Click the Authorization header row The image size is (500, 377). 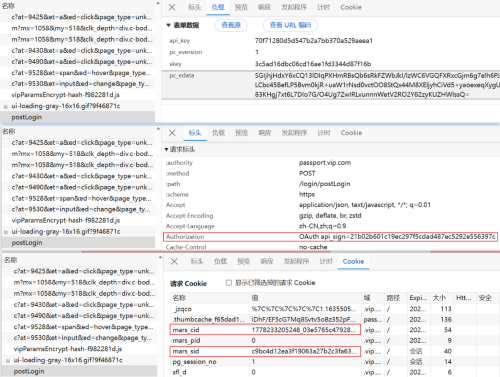pos(330,237)
